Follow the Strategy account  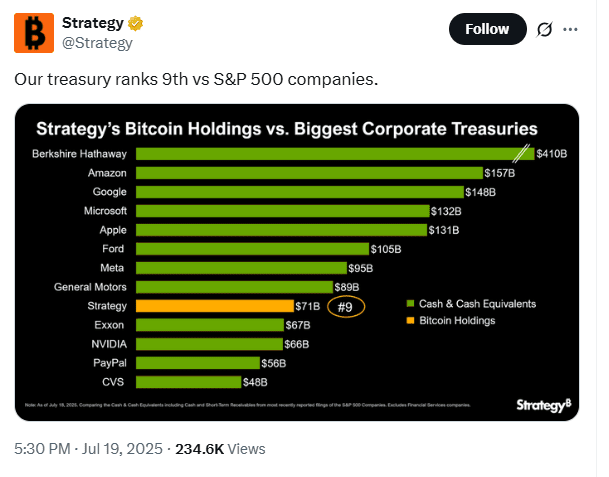487,29
